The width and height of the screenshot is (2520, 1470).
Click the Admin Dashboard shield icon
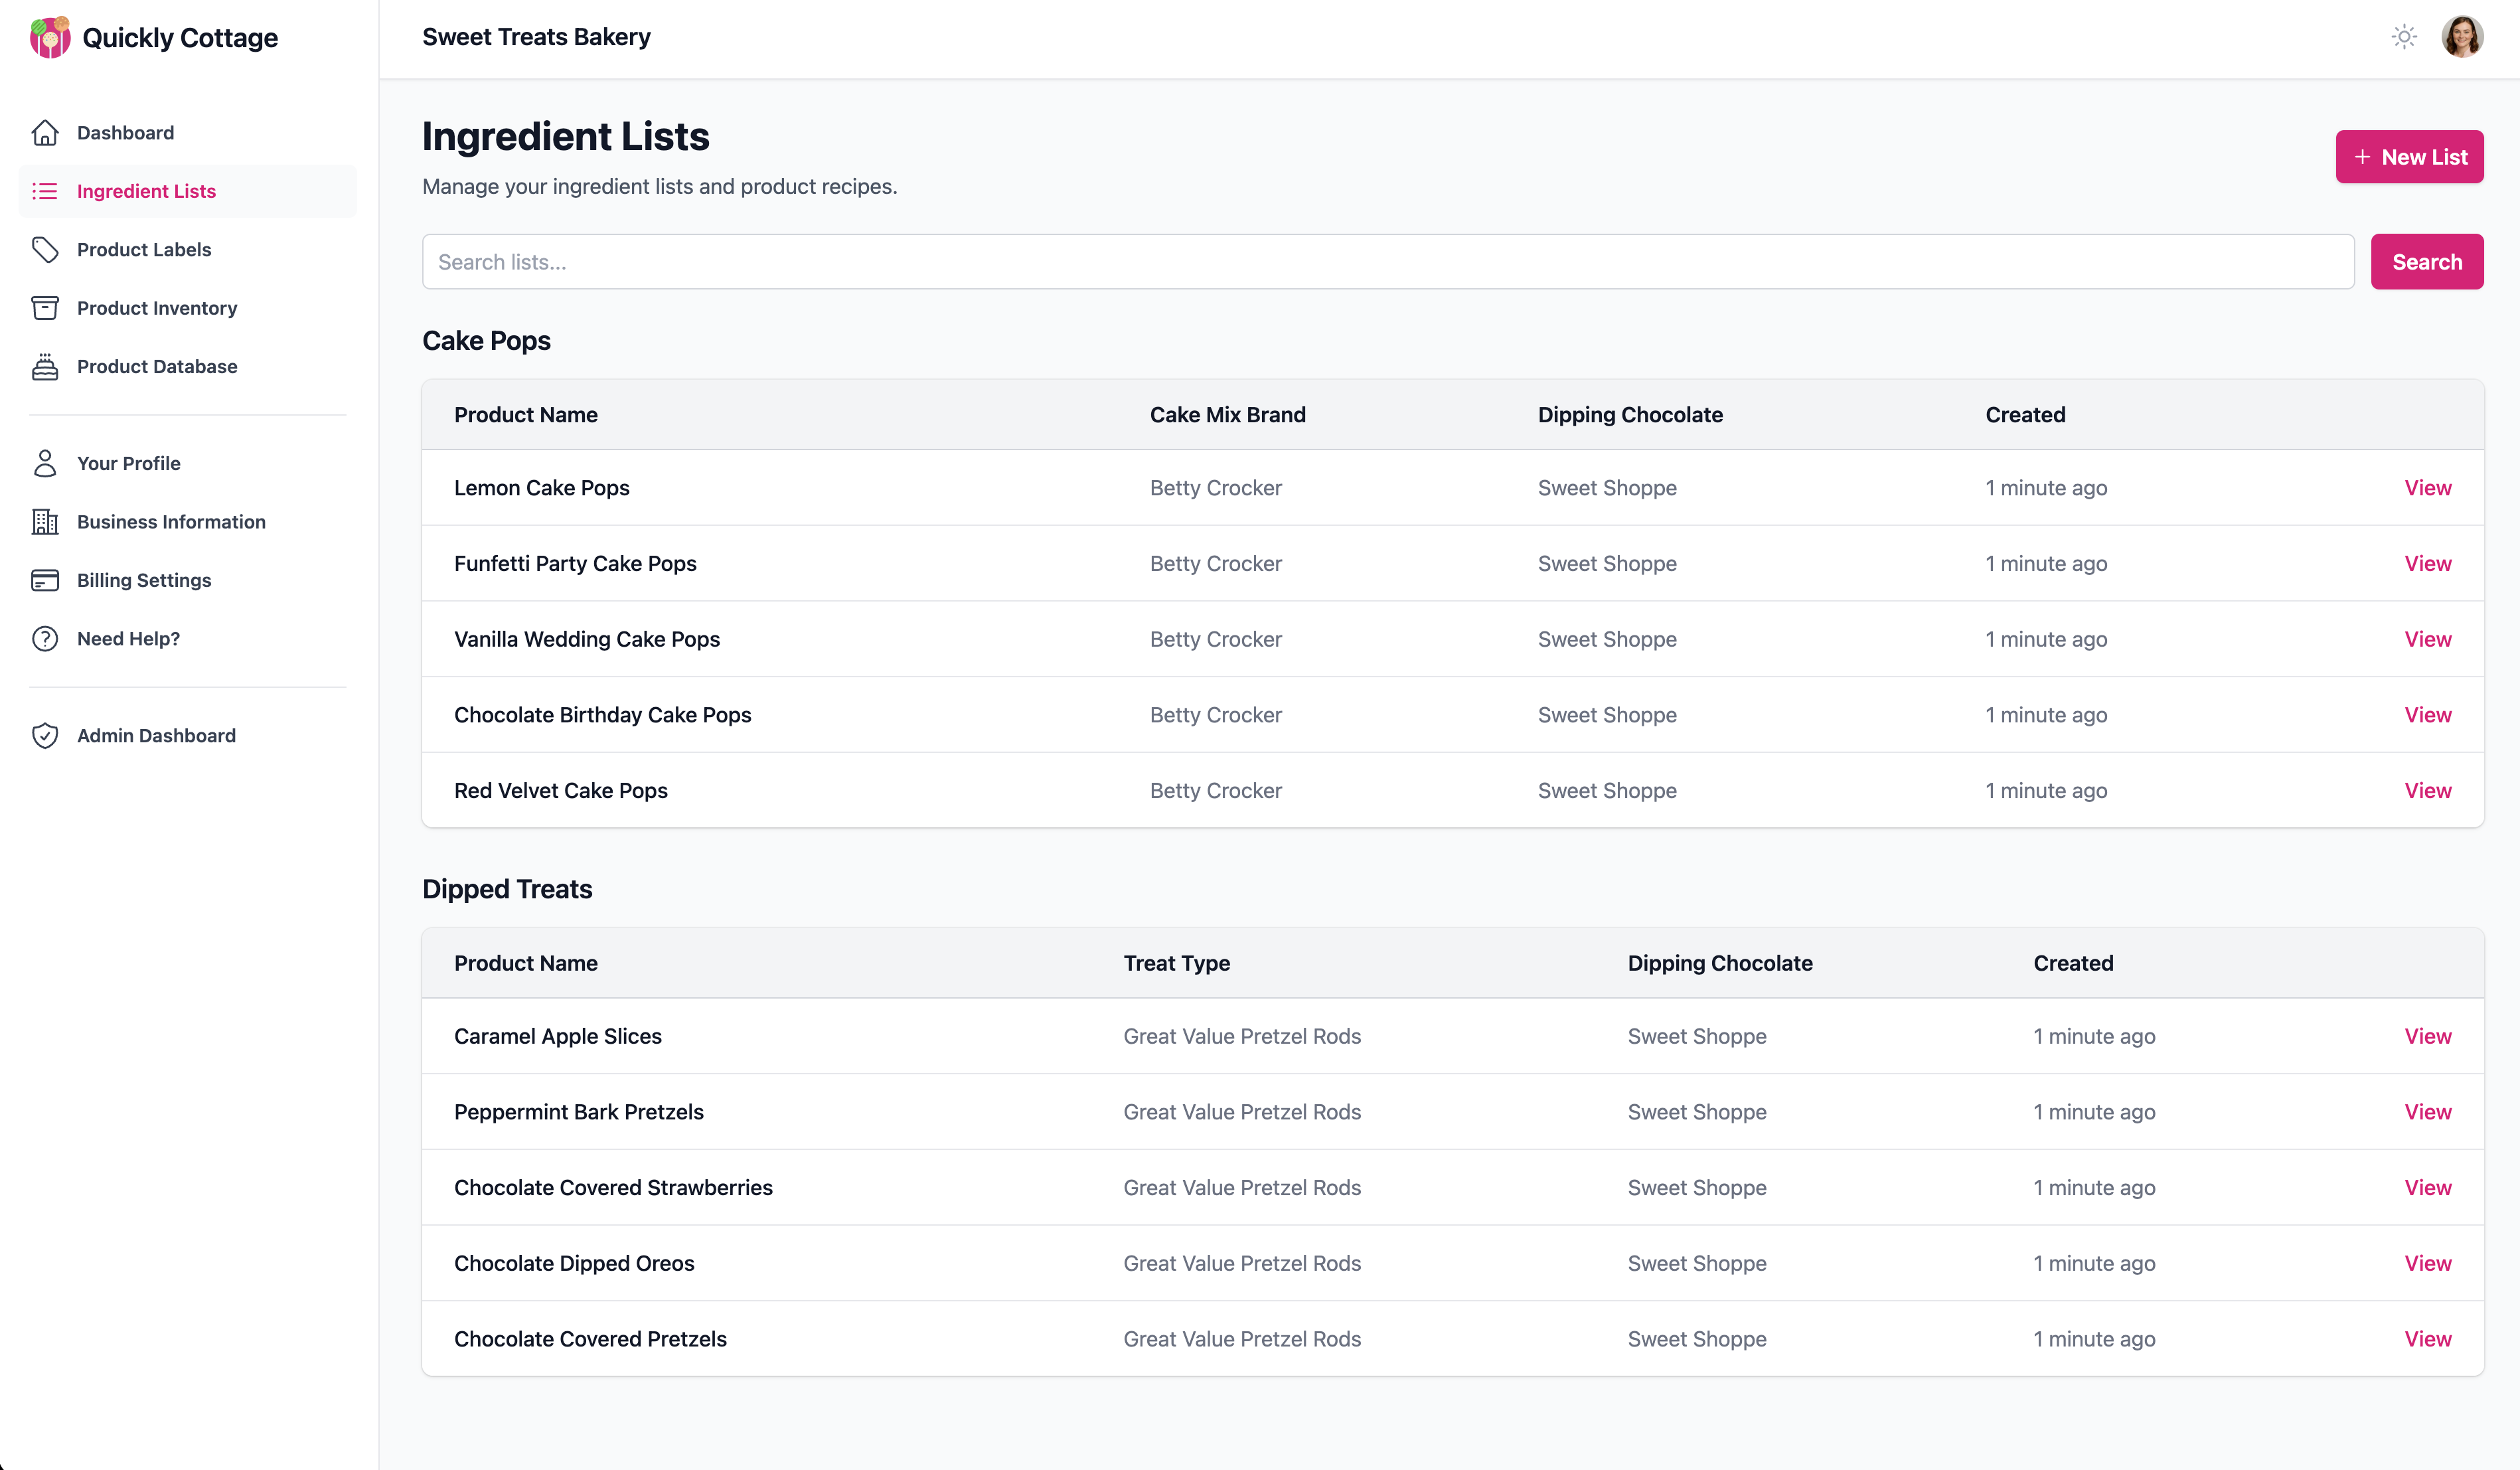pyautogui.click(x=46, y=735)
